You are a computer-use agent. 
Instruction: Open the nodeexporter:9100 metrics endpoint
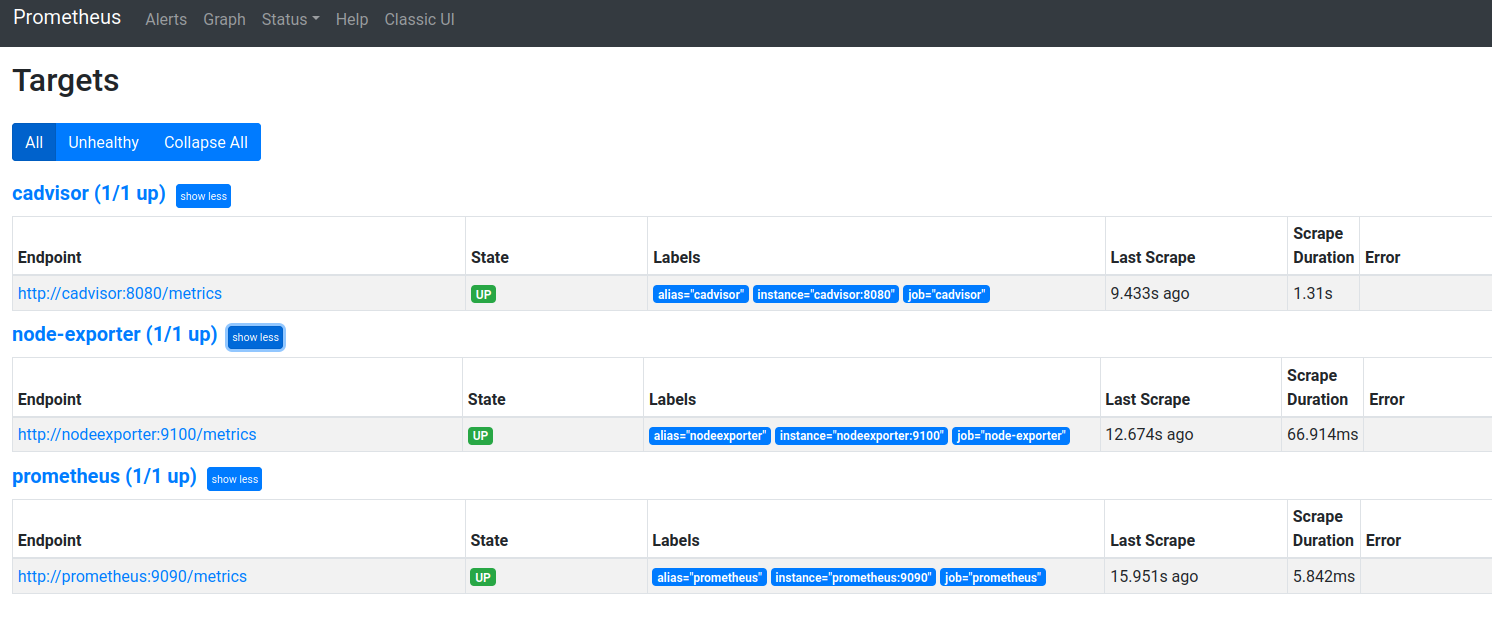click(x=137, y=435)
